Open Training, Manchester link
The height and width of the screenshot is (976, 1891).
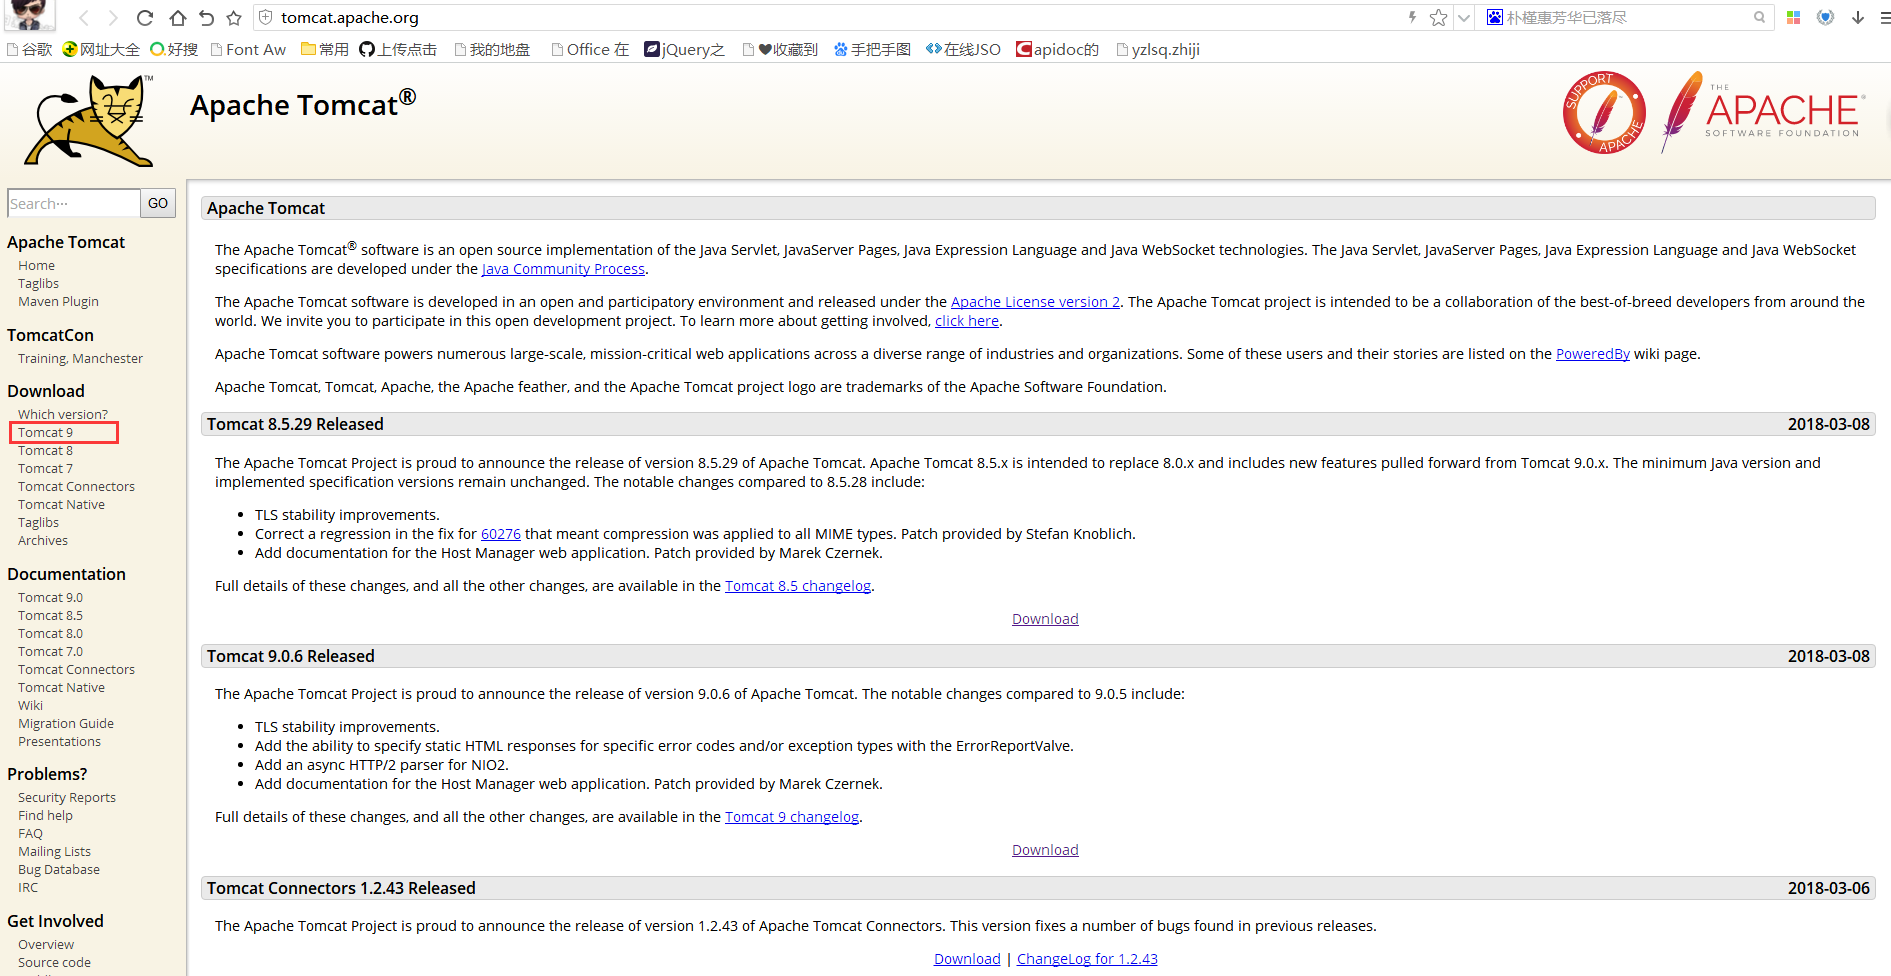tap(80, 358)
